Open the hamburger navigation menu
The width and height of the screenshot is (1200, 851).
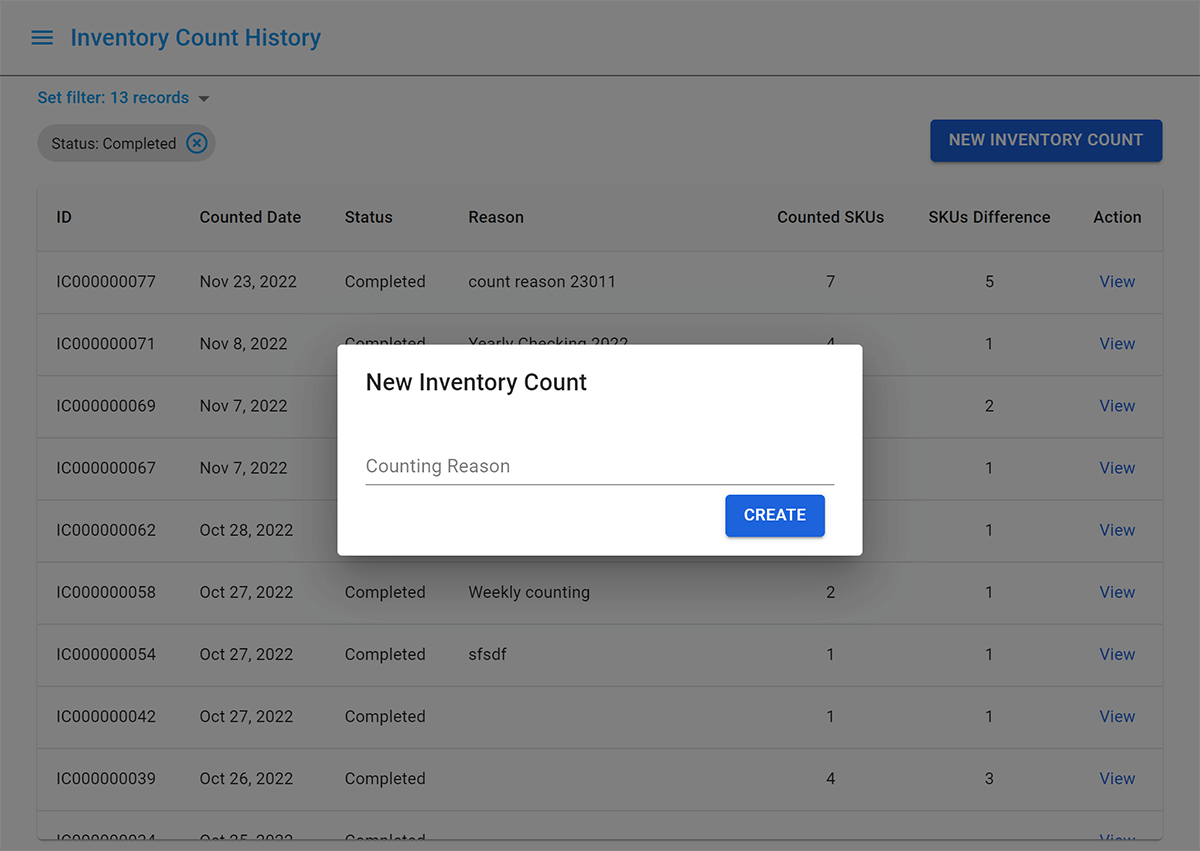pyautogui.click(x=42, y=38)
